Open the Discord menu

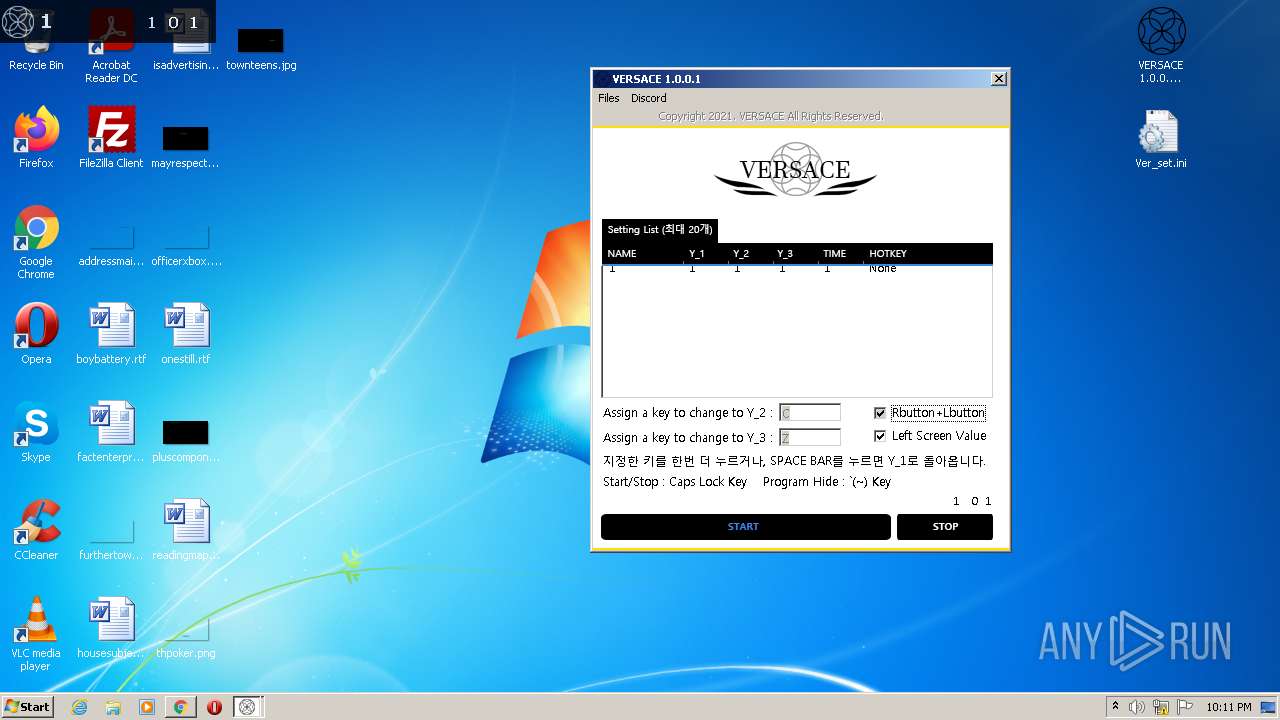[648, 98]
